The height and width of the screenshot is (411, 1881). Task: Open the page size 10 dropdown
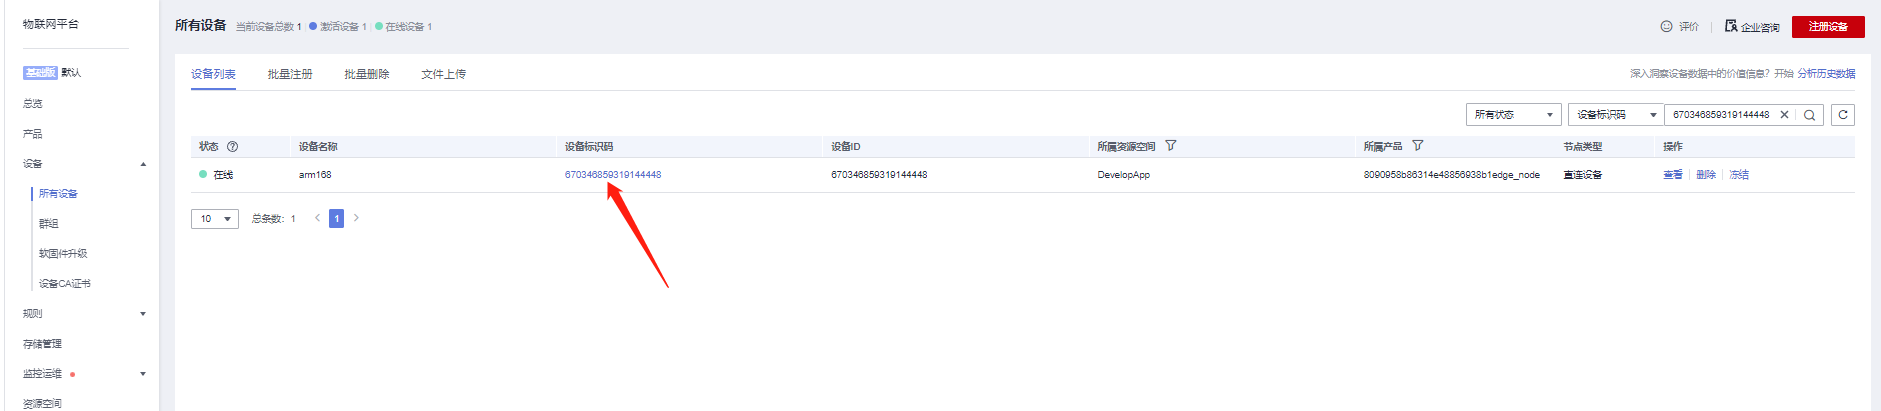[x=214, y=219]
